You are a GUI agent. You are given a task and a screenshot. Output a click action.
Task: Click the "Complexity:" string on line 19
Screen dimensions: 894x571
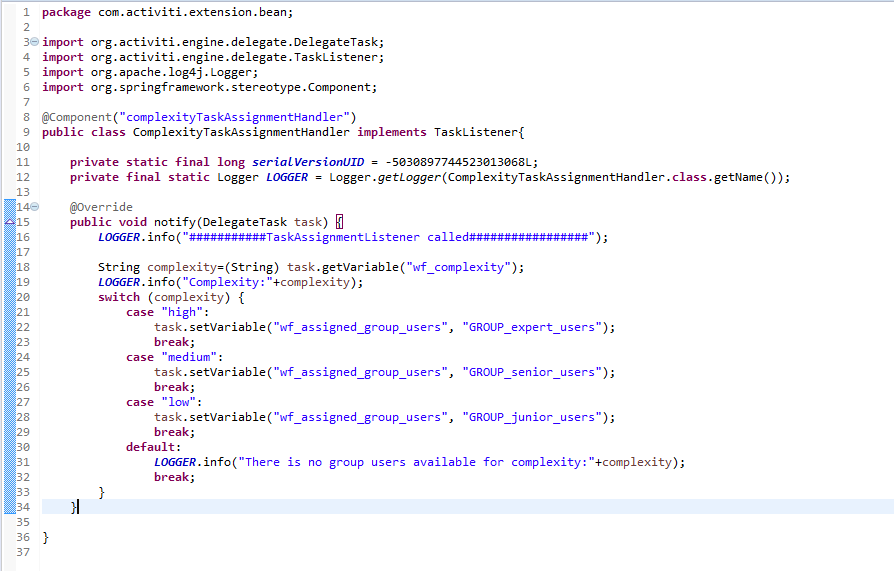227,282
